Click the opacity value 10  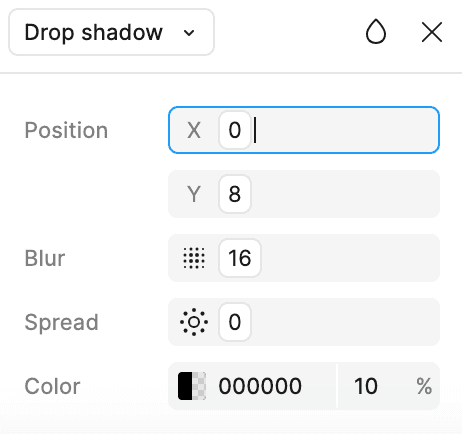click(x=366, y=386)
